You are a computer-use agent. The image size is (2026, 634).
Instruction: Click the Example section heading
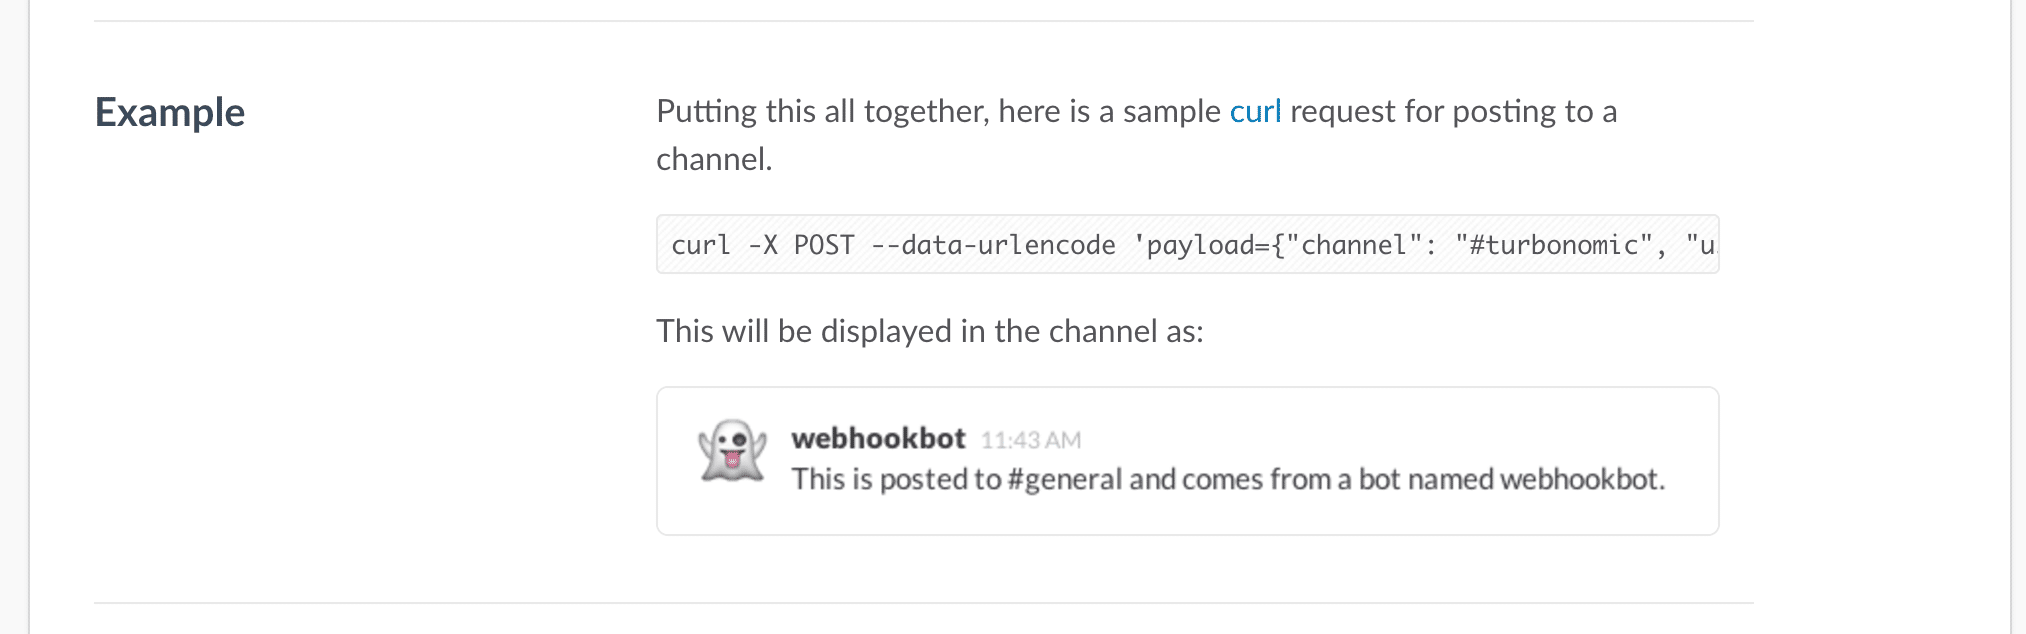point(170,112)
